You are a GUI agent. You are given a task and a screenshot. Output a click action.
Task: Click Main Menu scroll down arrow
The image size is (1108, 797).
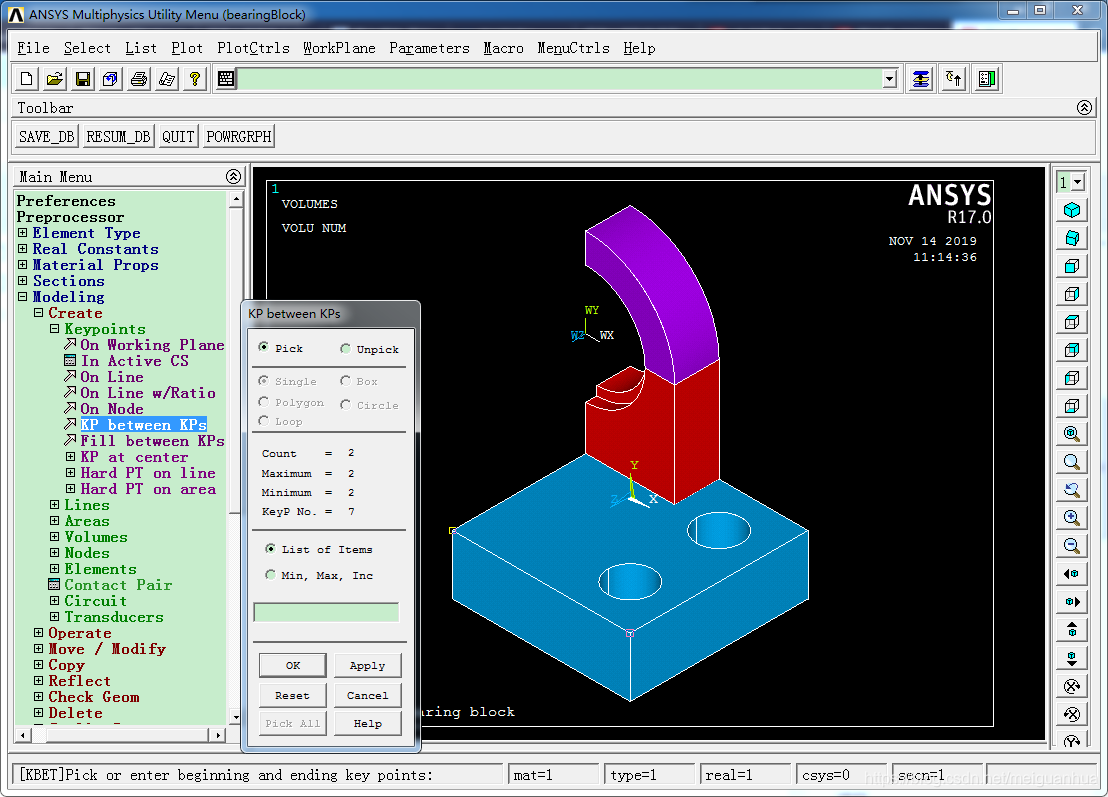[x=236, y=717]
